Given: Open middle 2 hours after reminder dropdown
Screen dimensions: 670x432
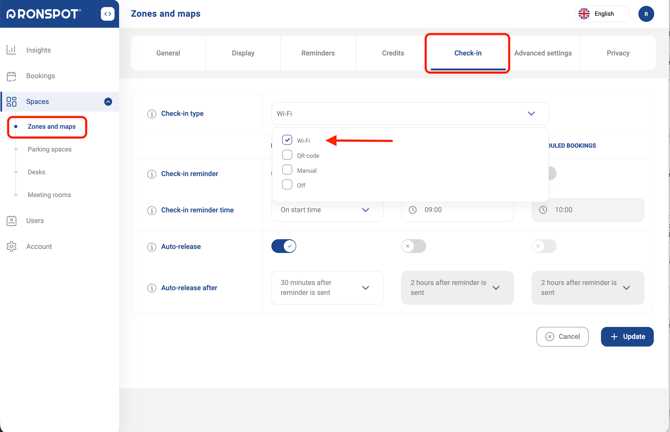Looking at the screenshot, I should coord(457,288).
